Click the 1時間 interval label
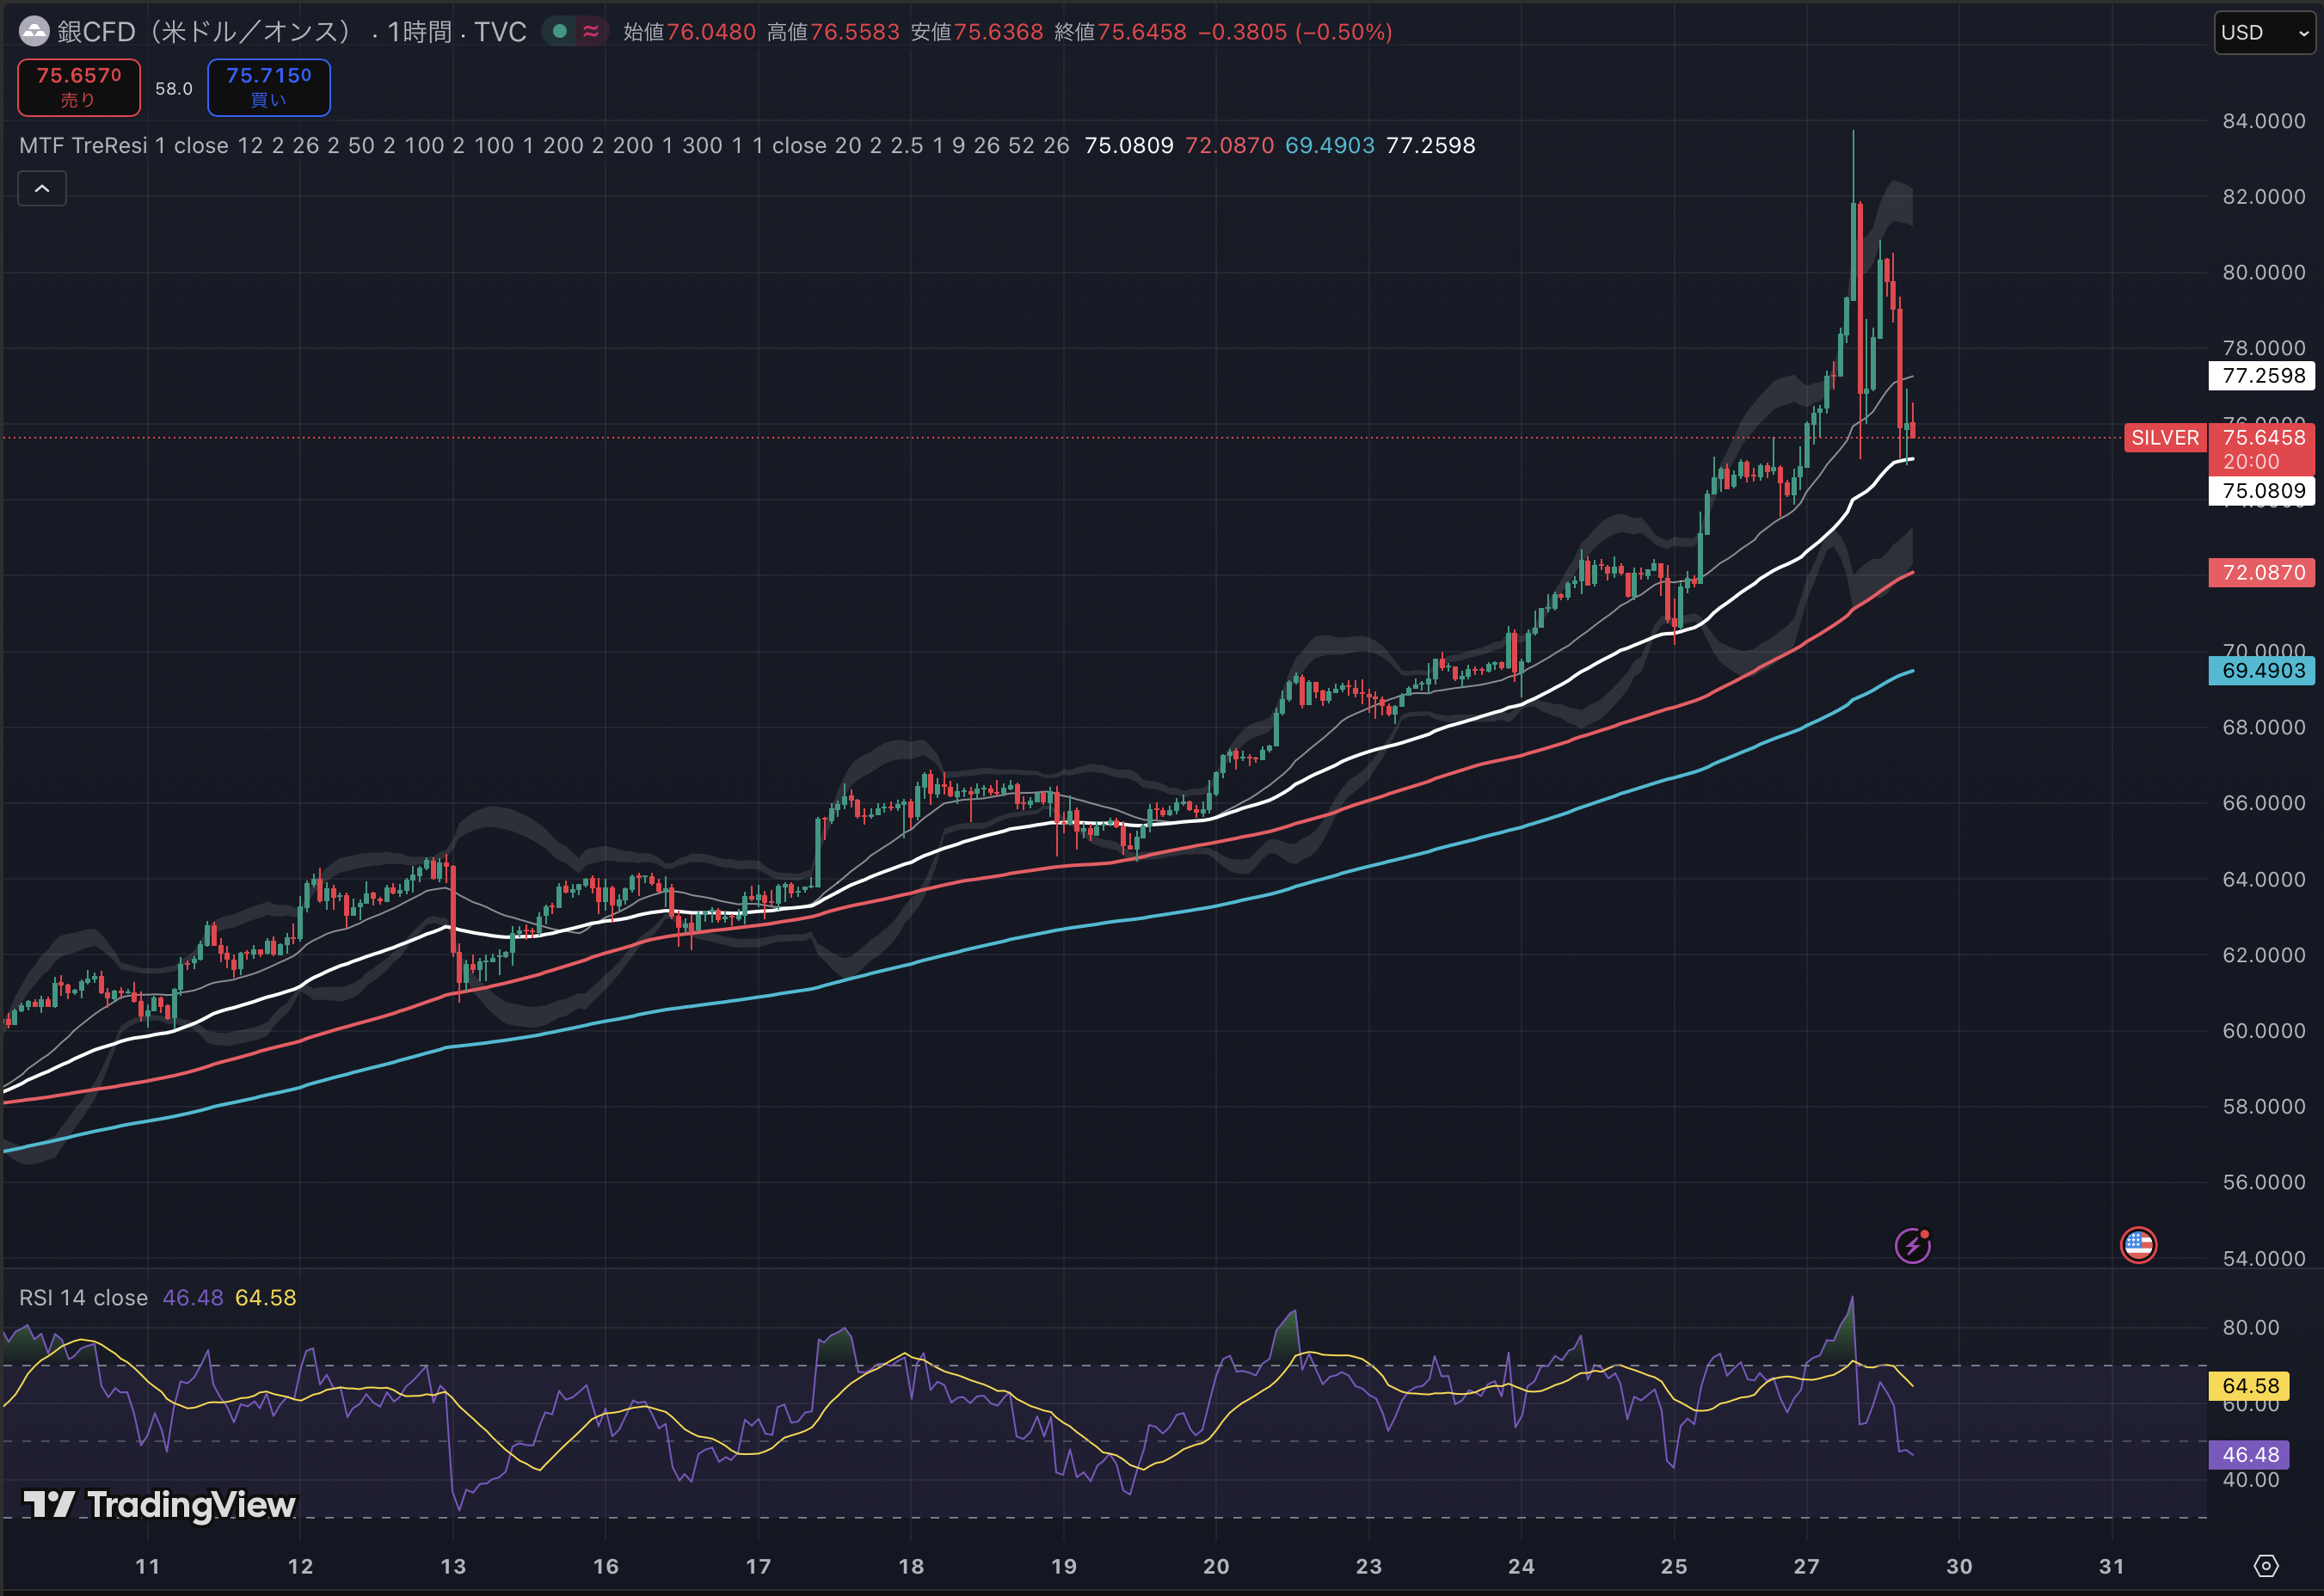Viewport: 2324px width, 1596px height. click(419, 32)
